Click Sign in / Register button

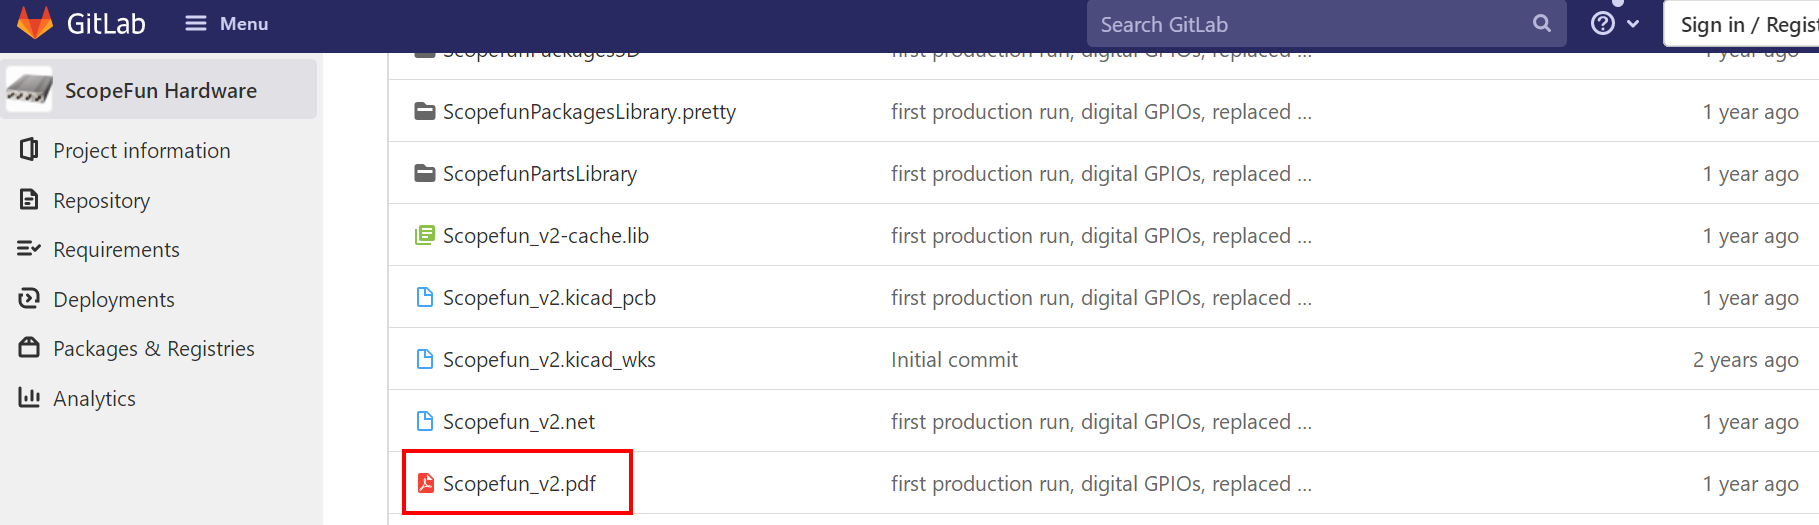(x=1745, y=25)
